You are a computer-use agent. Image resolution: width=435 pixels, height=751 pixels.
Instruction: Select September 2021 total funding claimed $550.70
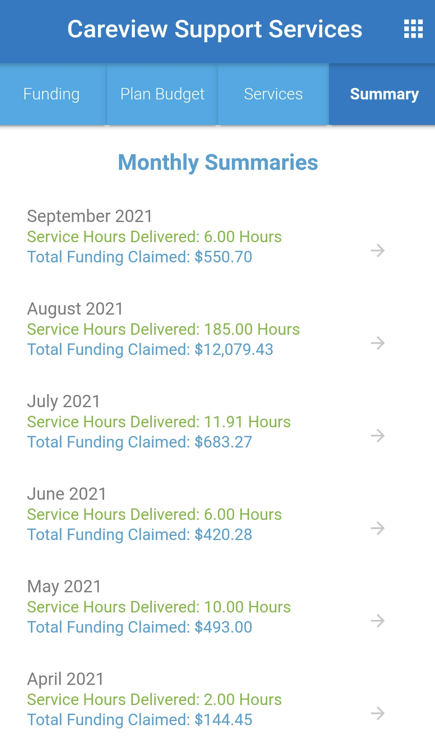pos(139,257)
